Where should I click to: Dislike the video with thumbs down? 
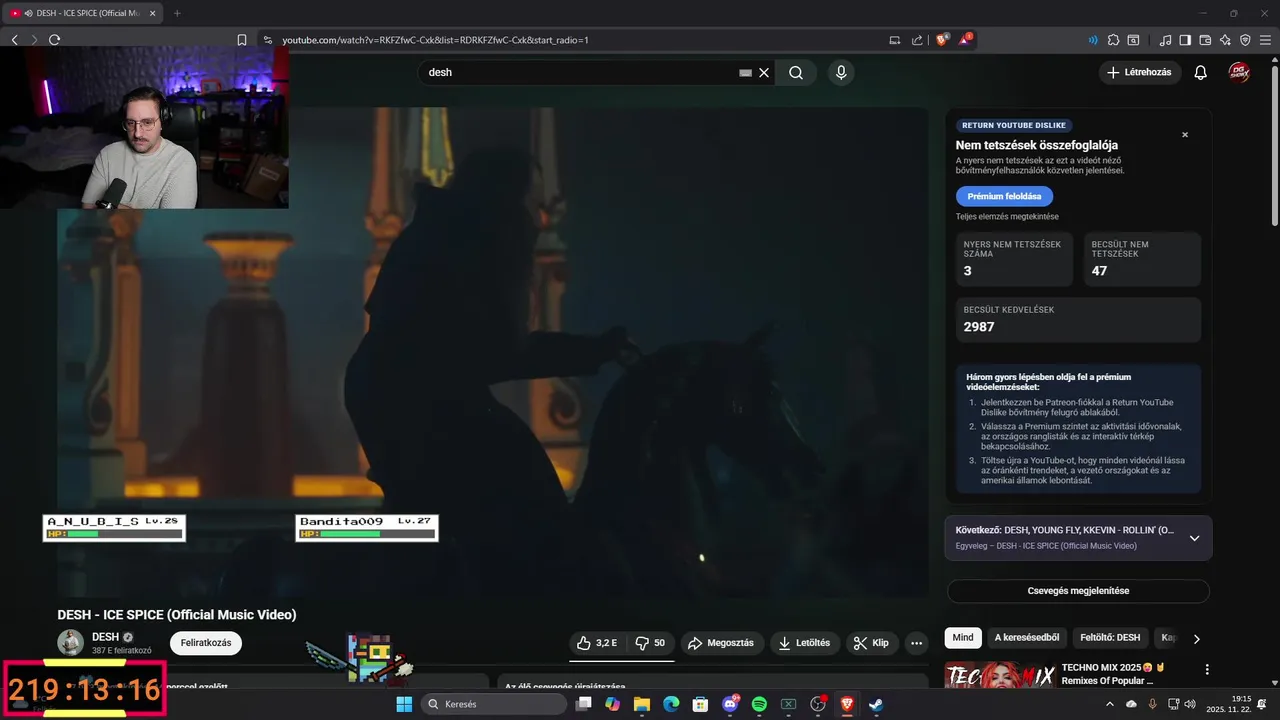click(x=651, y=643)
